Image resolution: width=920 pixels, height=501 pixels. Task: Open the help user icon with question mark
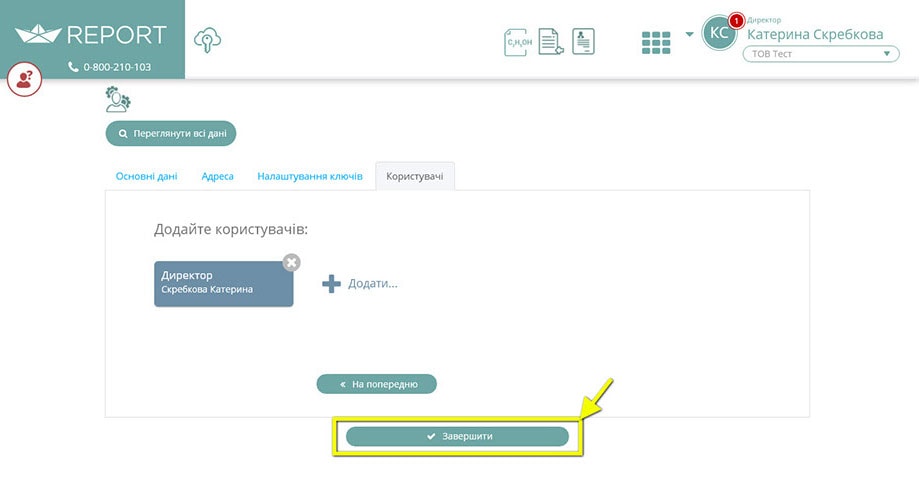24,79
